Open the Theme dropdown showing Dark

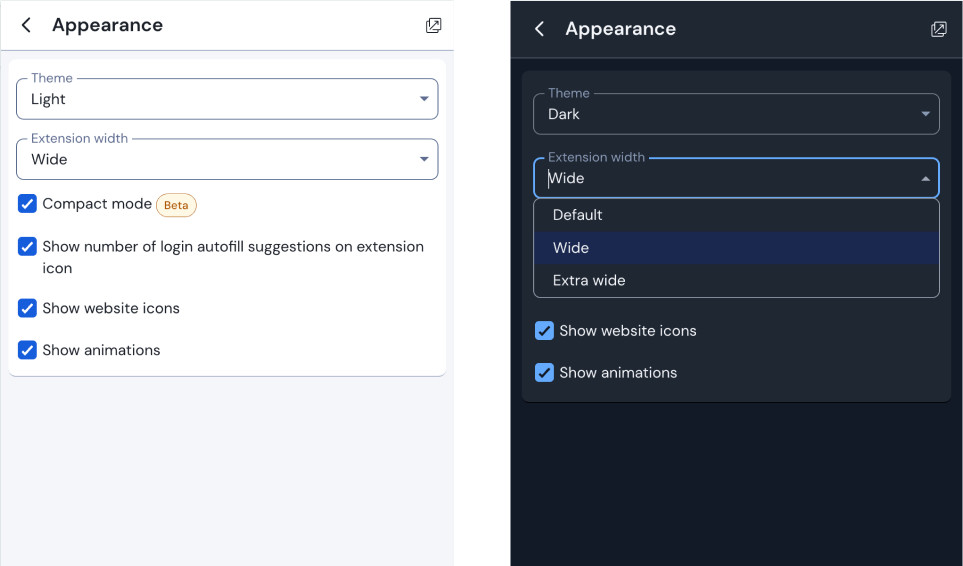[x=736, y=114]
